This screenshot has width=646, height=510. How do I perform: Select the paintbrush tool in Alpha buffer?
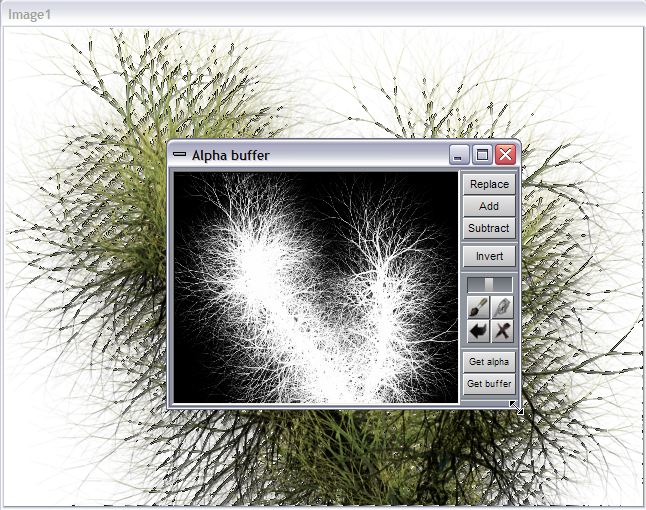478,307
